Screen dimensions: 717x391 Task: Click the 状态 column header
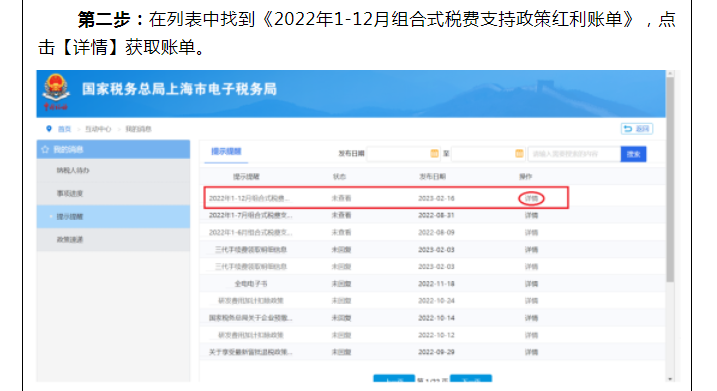[339, 177]
